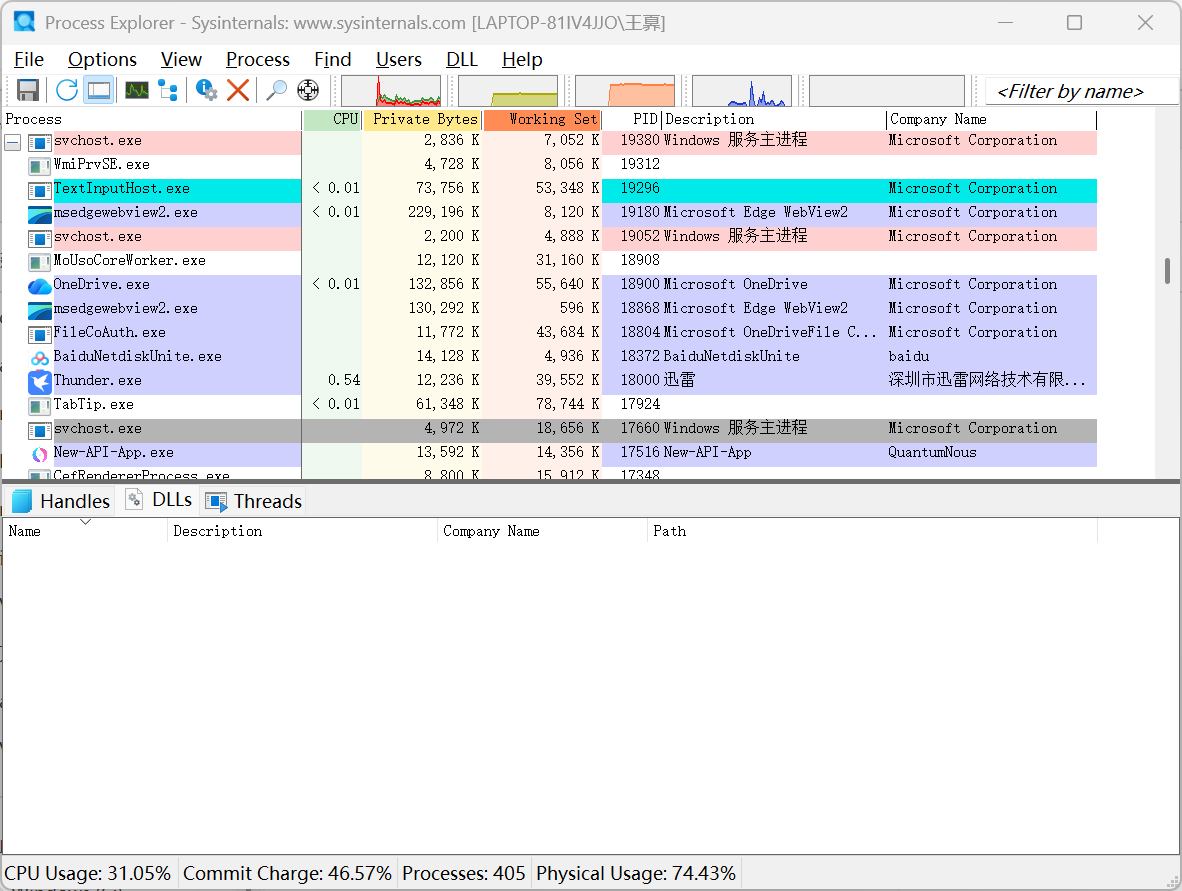Select svchost.exe row with PID 19052
The height and width of the screenshot is (891, 1182).
tap(550, 237)
